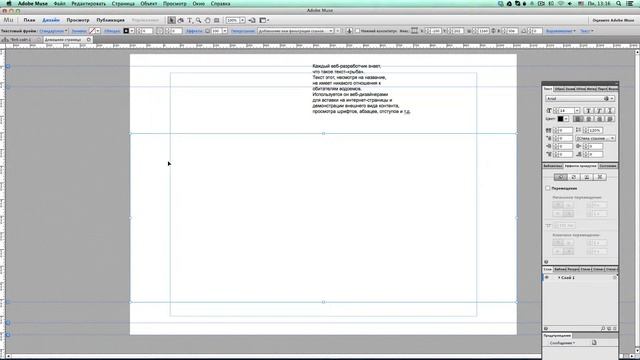The width and height of the screenshot is (640, 360).
Task: Select first scroll effect type icon
Action: 560,177
